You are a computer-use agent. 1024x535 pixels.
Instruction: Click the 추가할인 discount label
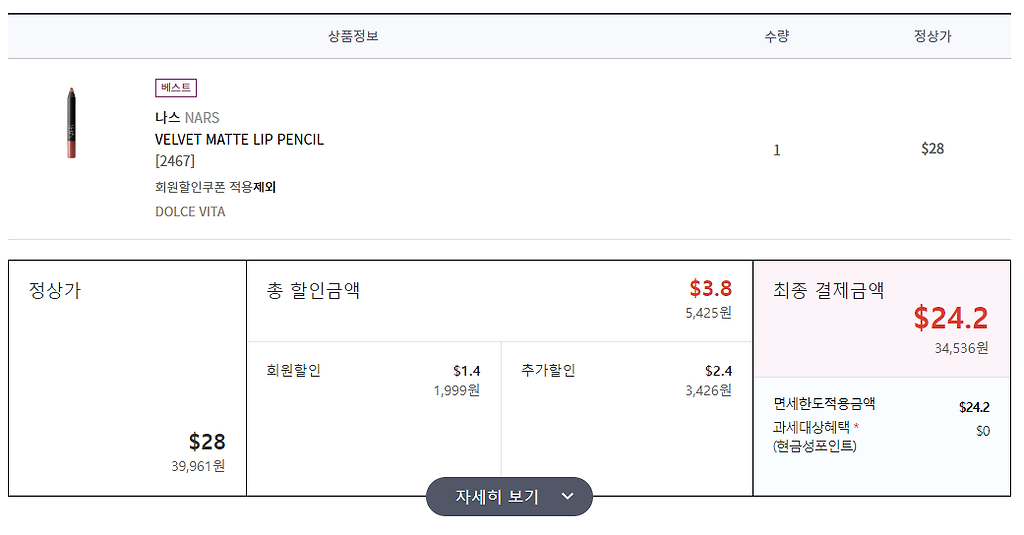tap(548, 371)
